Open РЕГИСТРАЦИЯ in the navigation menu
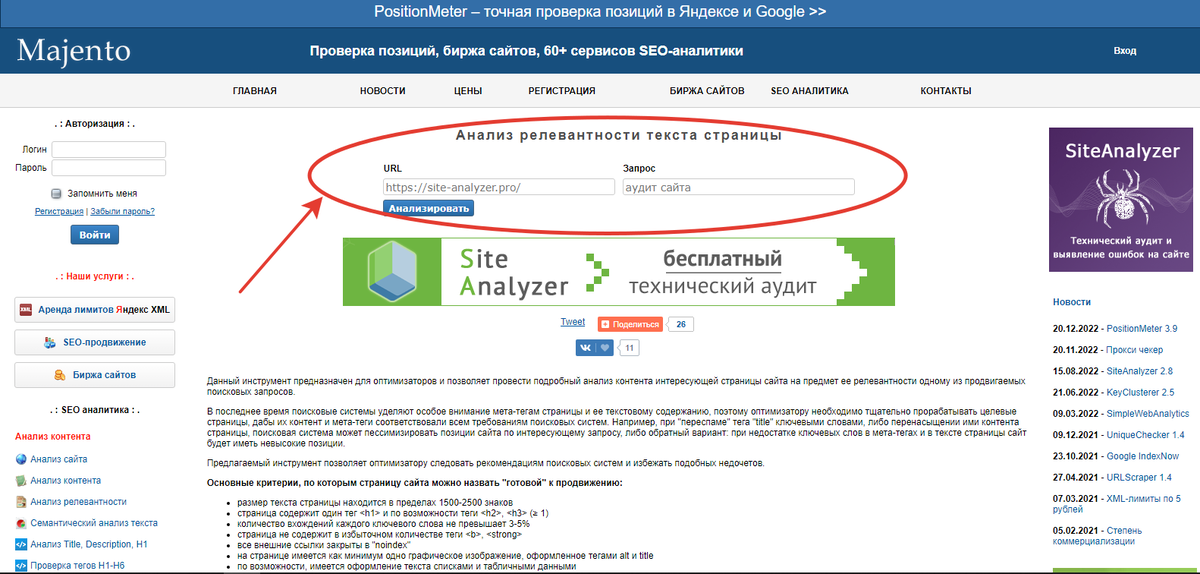 pos(562,91)
